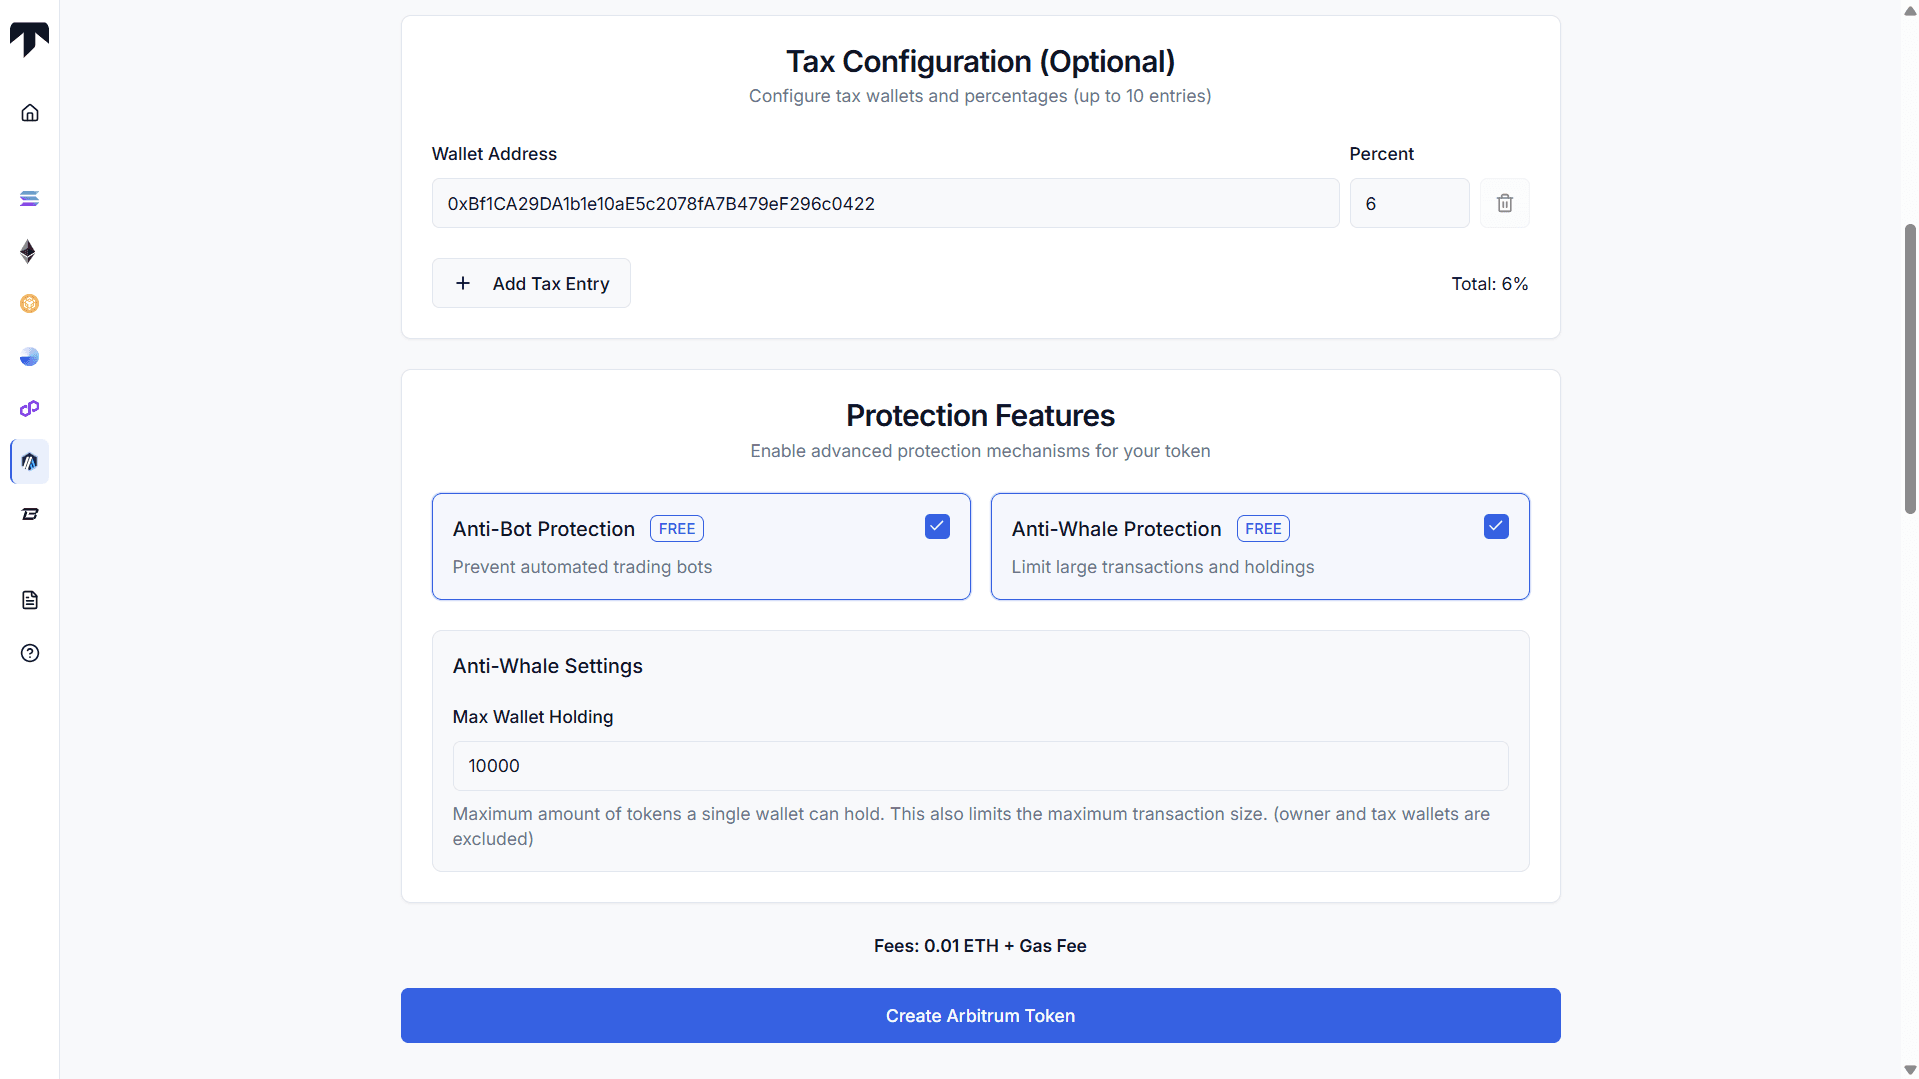Click the home icon in sidebar

(x=30, y=113)
